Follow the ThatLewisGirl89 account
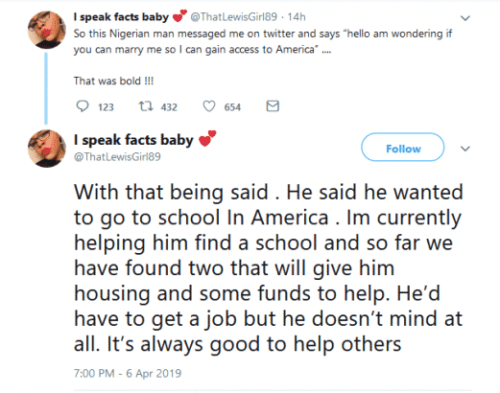This screenshot has width=500, height=393. [x=403, y=147]
